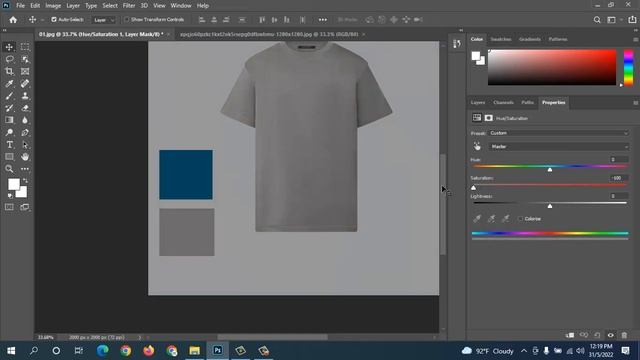This screenshot has width=640, height=360.
Task: Select the Spot Healing Brush tool
Action: tap(25, 84)
